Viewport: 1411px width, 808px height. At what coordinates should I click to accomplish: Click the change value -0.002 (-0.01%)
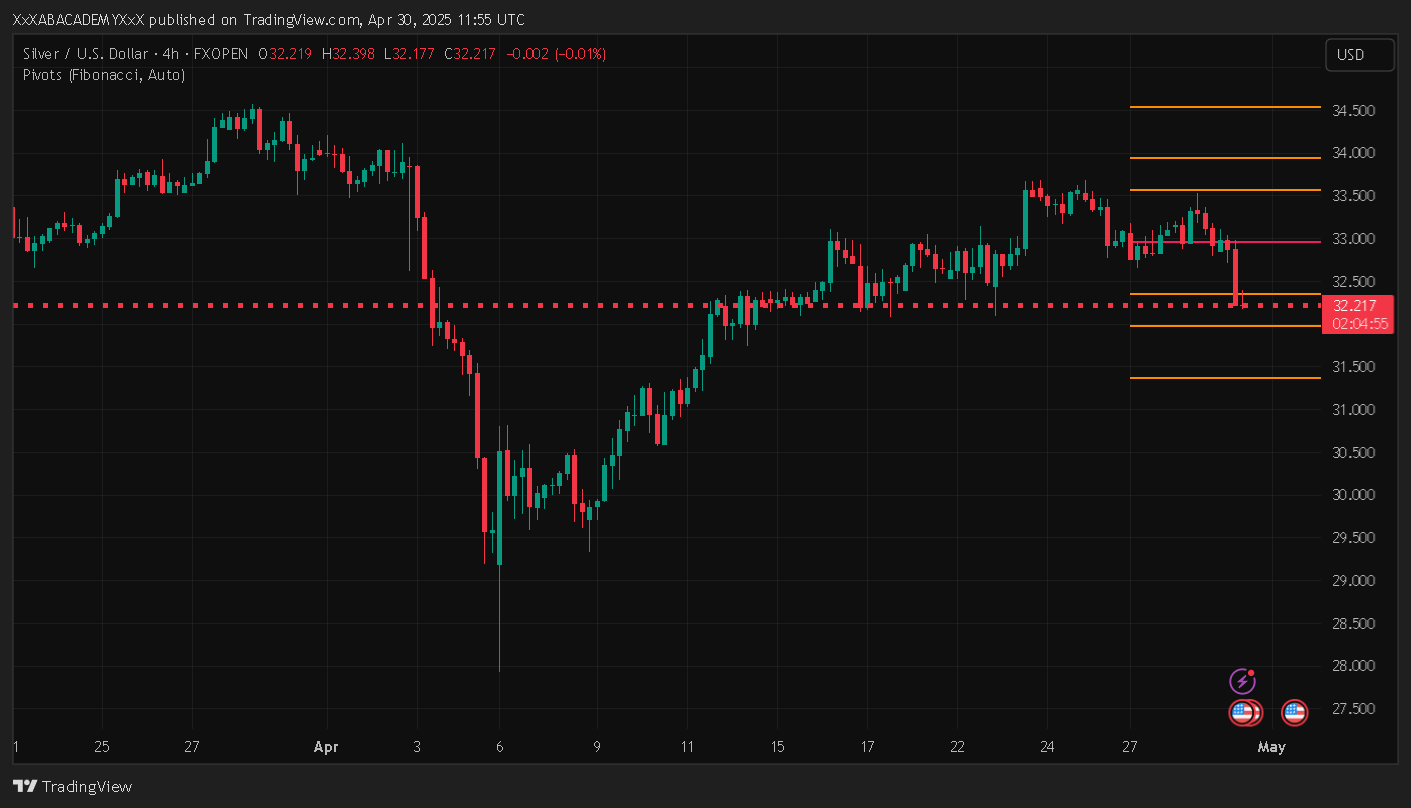click(x=555, y=54)
